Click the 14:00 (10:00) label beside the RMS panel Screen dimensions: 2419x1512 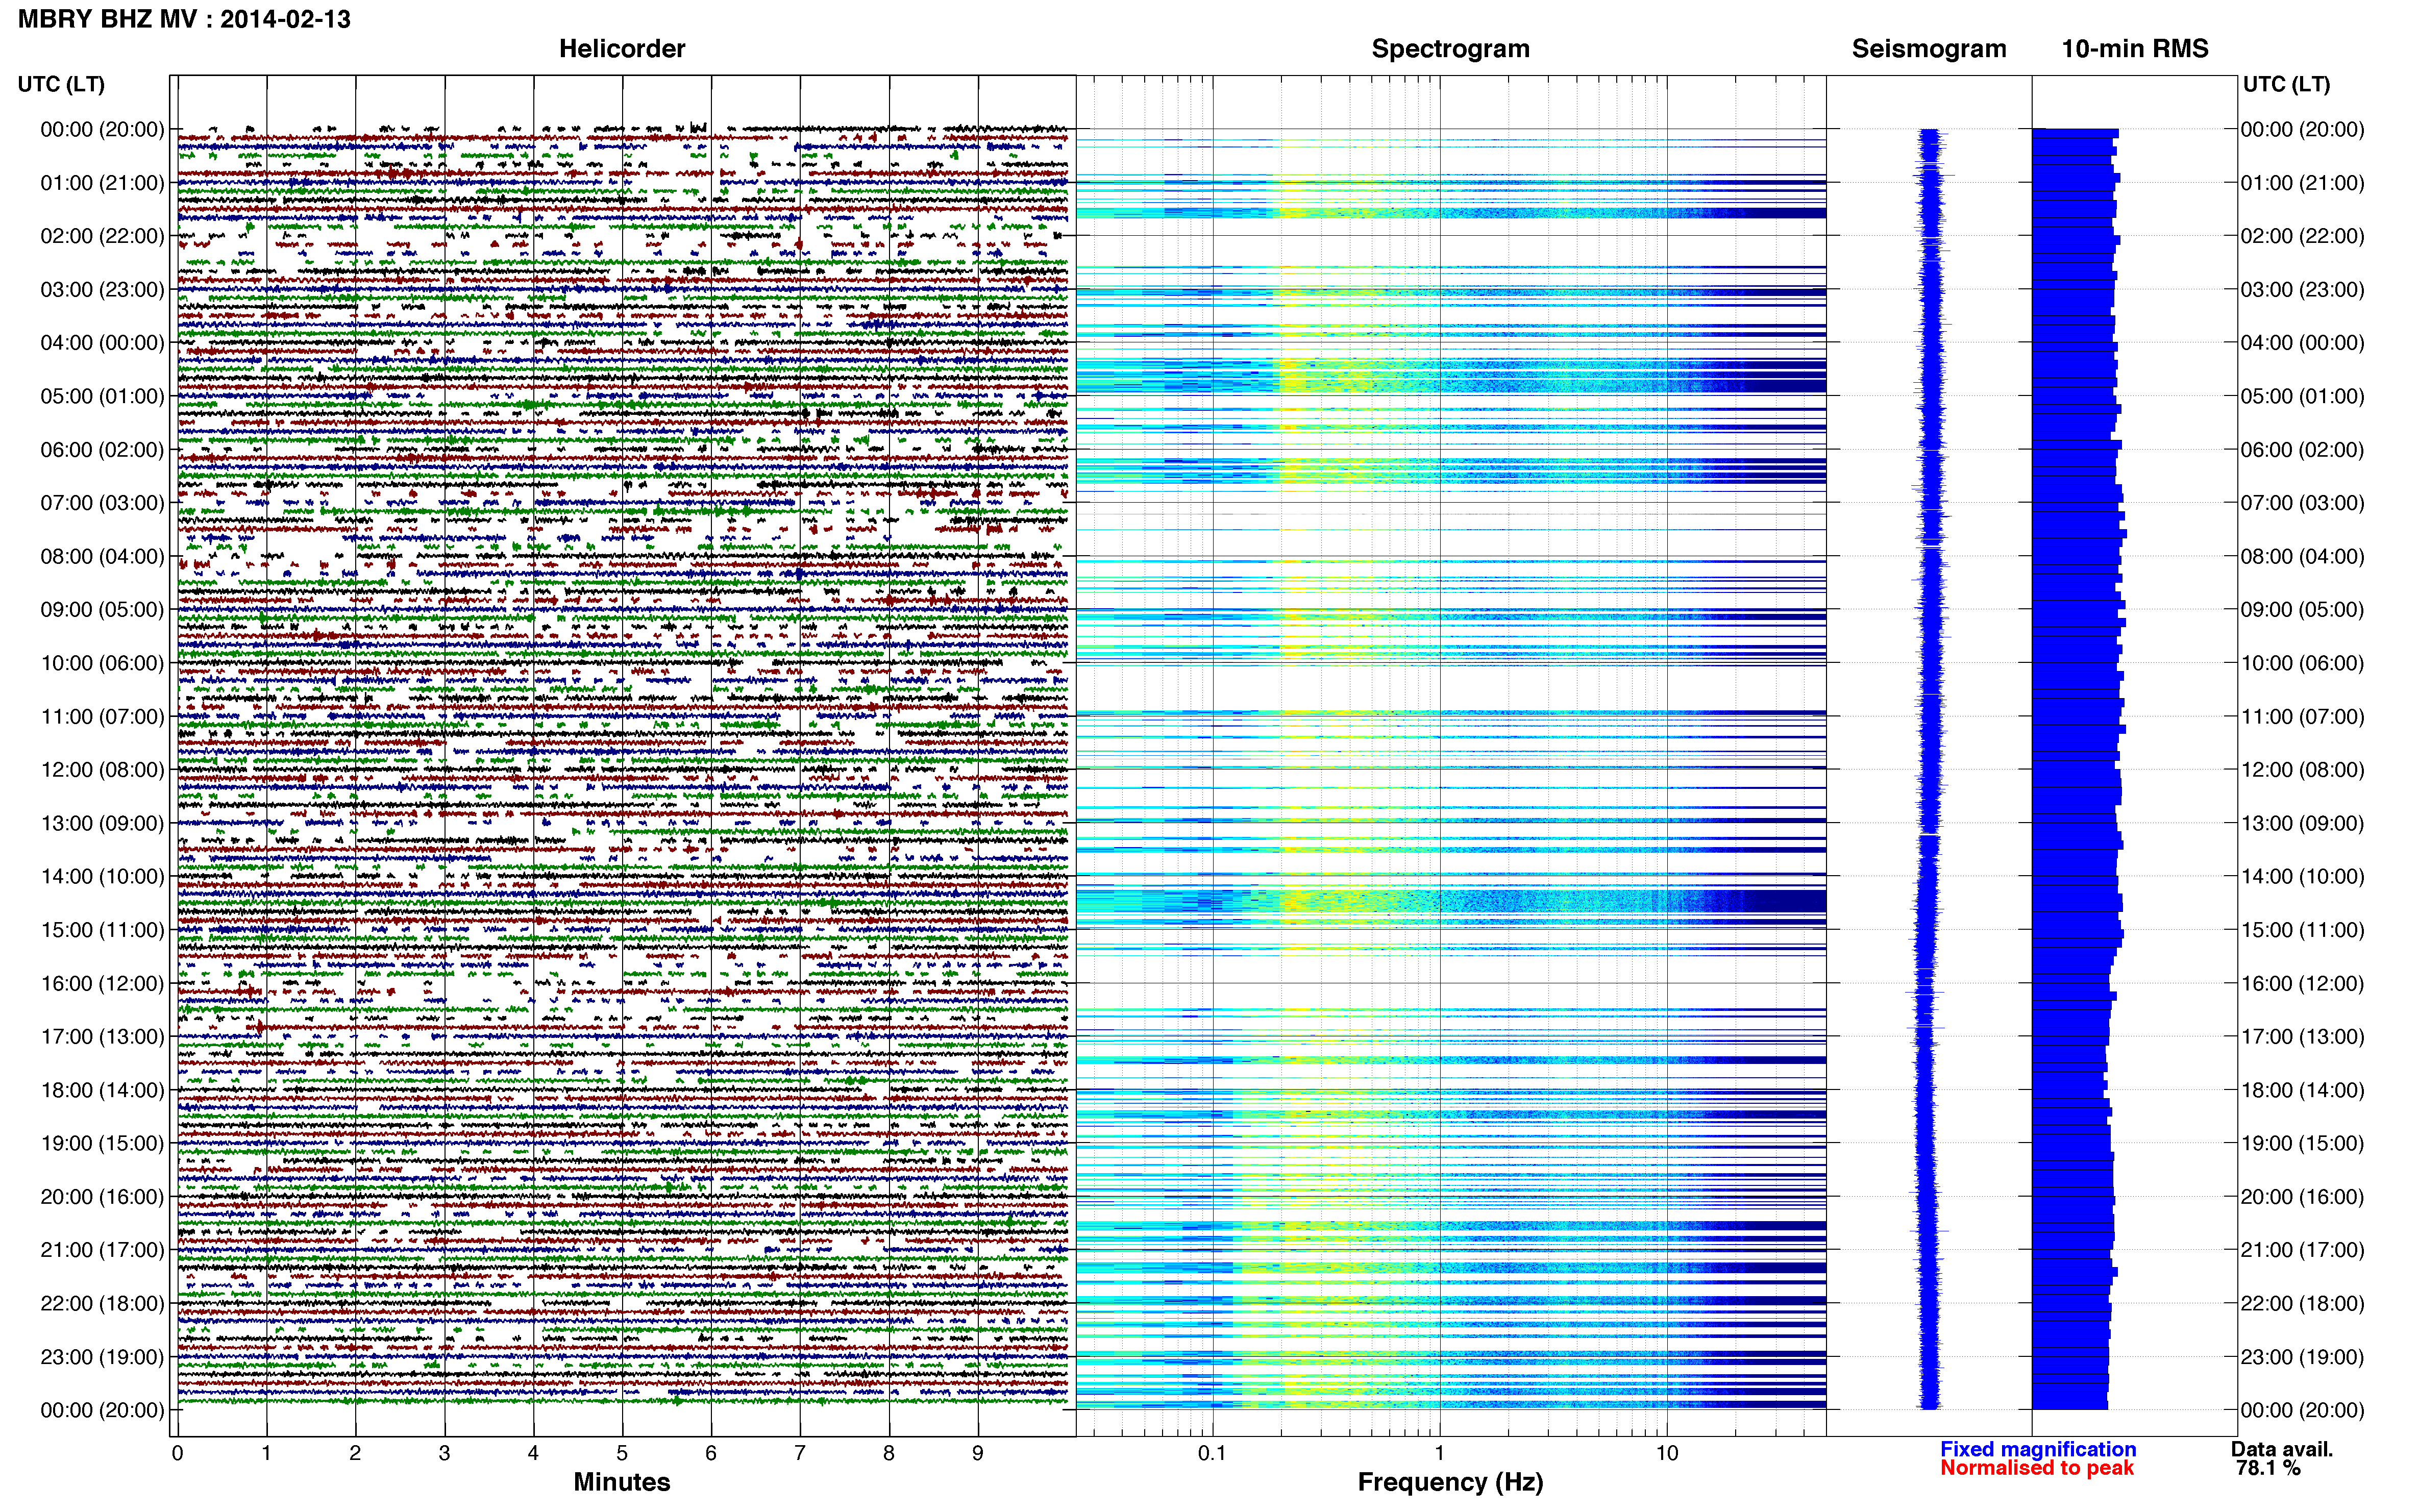pos(2302,877)
